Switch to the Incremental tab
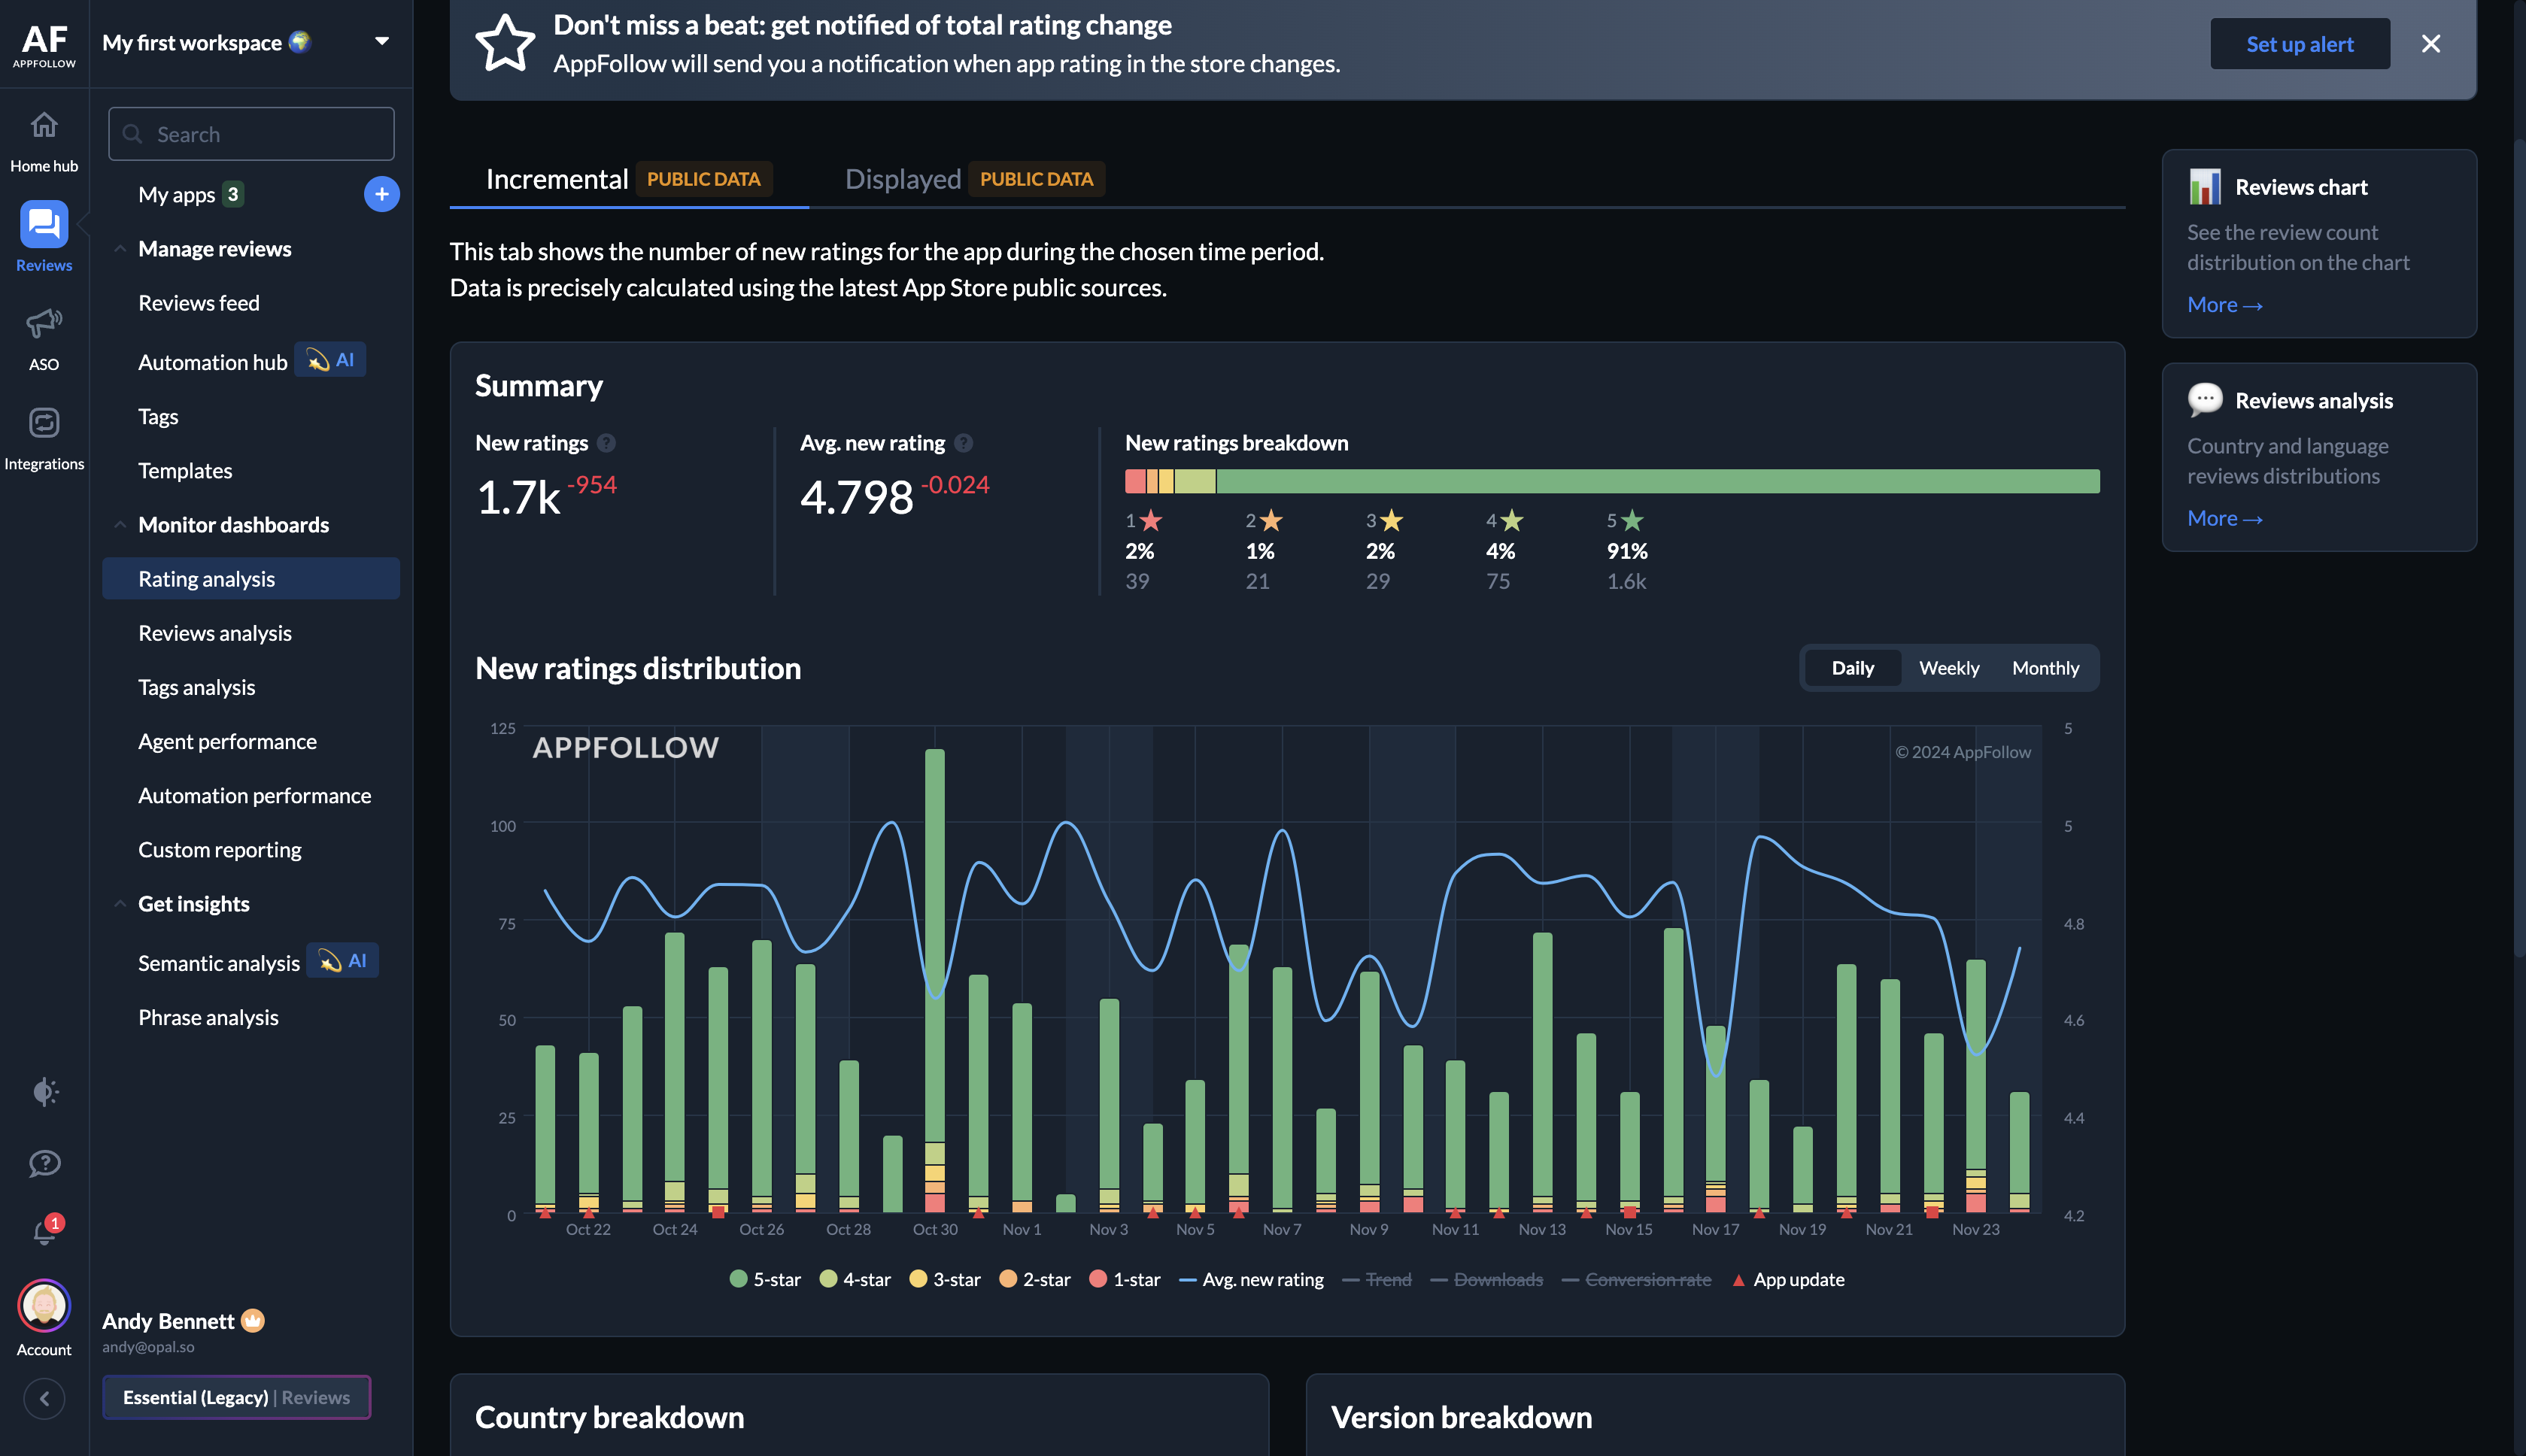 click(x=629, y=179)
